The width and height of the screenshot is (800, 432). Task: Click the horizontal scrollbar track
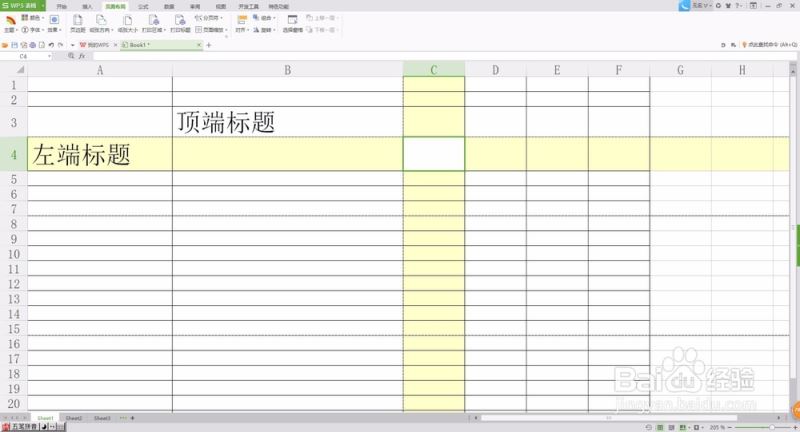coord(628,418)
